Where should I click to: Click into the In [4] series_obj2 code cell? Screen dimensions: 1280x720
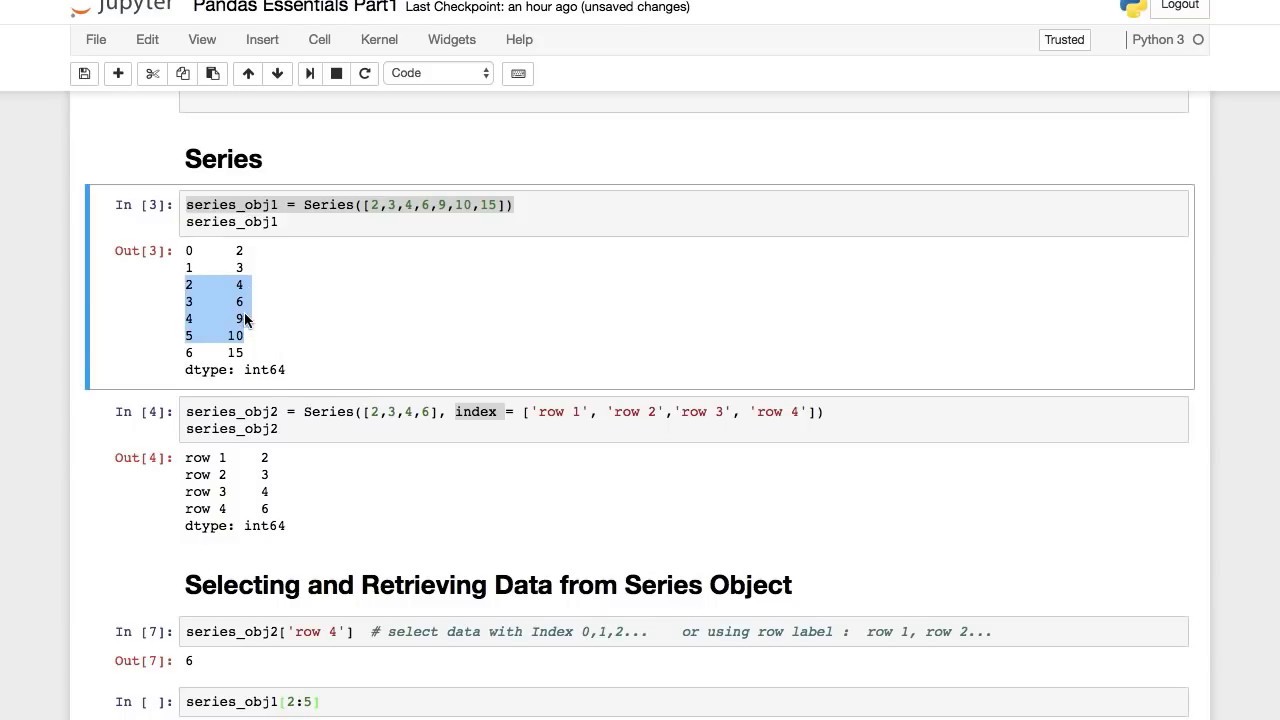pyautogui.click(x=684, y=420)
